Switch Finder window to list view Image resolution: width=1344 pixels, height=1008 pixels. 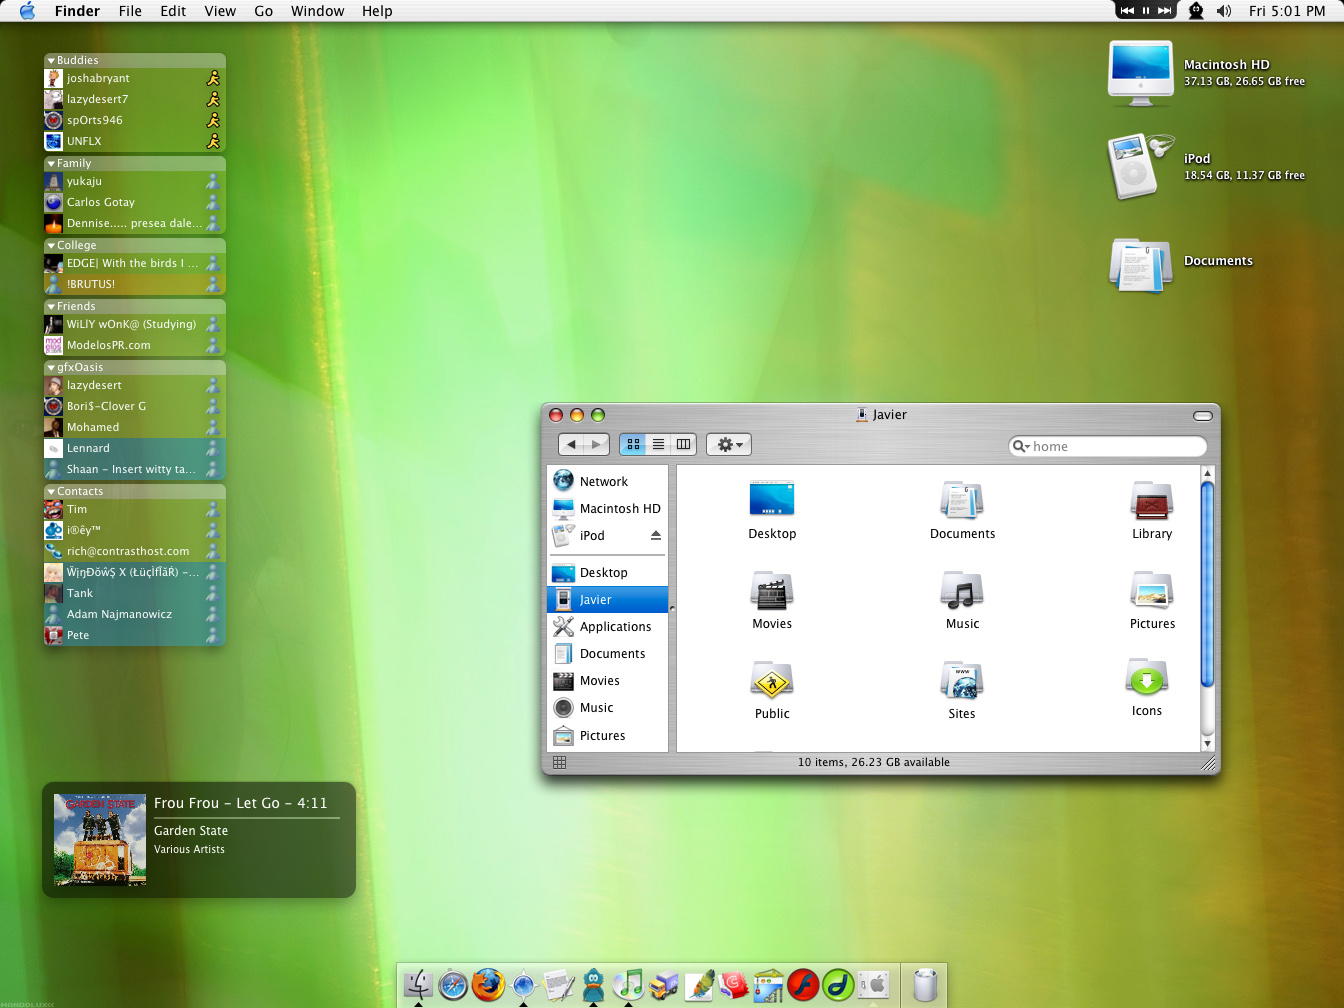click(658, 444)
